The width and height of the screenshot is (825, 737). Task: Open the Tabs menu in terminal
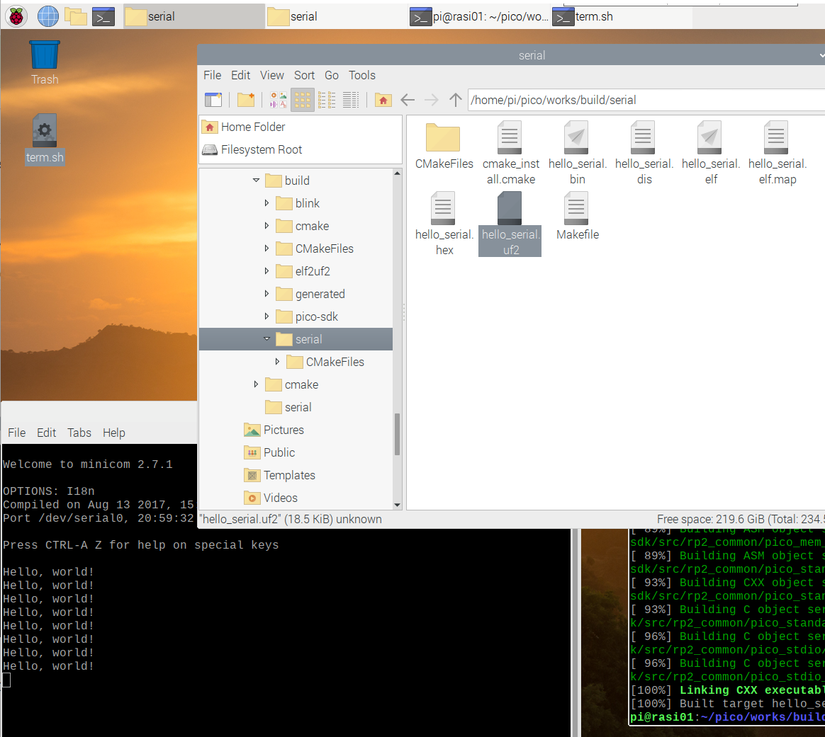tap(79, 433)
